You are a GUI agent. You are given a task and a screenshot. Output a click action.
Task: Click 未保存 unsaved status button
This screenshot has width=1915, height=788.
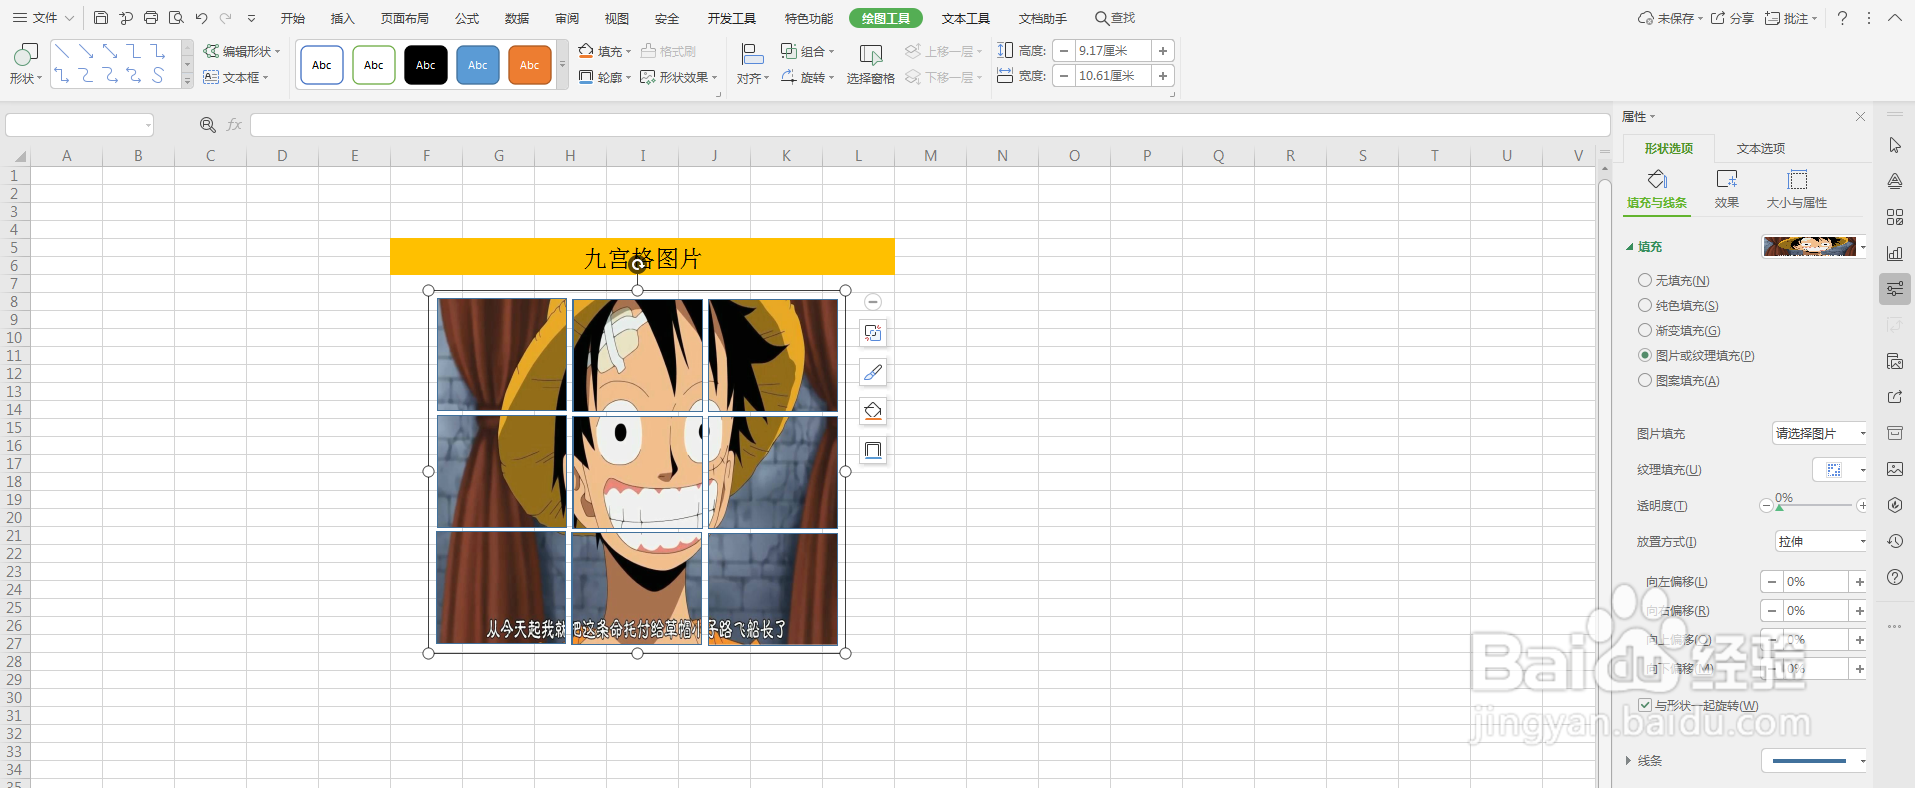1670,18
